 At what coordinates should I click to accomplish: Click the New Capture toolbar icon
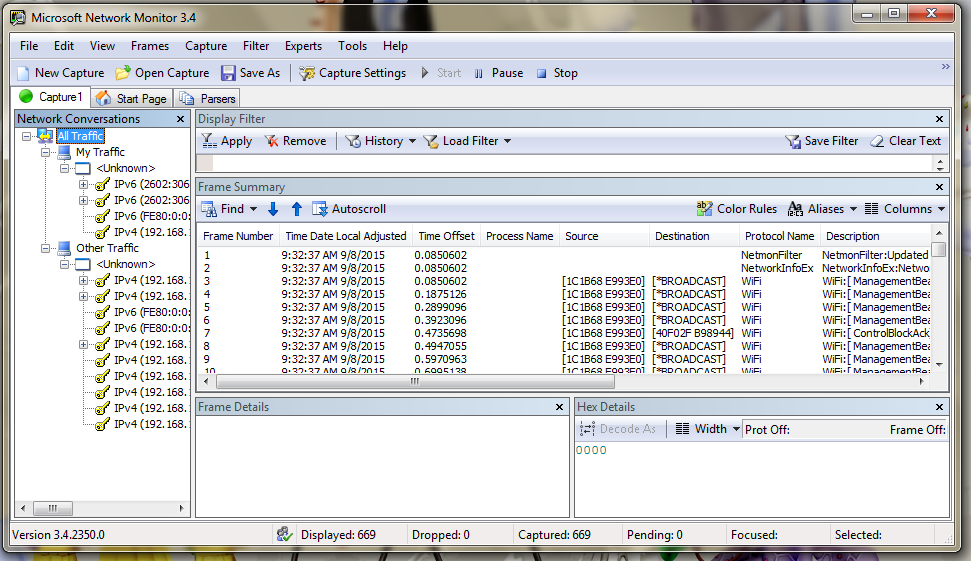tap(24, 73)
